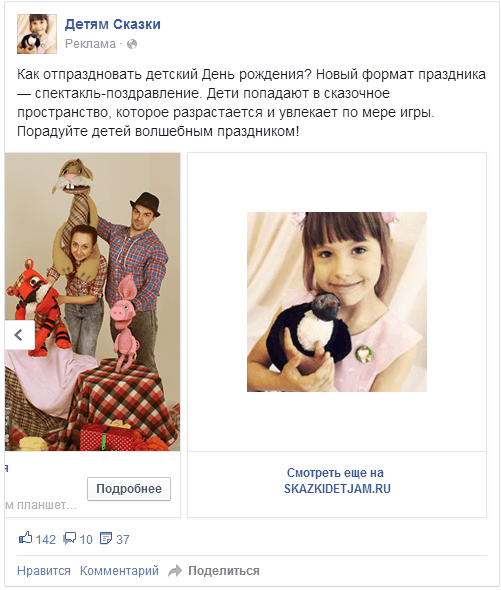Like the post with Нравится
501x590 pixels.
coord(44,571)
